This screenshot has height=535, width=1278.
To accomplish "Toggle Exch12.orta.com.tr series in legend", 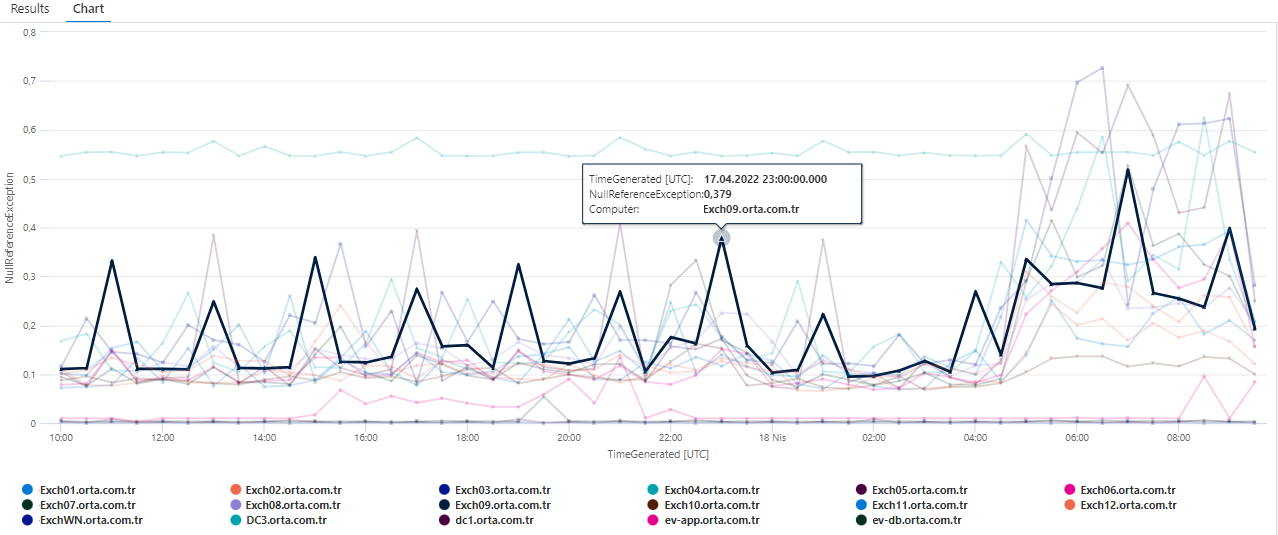I will (x=1122, y=505).
